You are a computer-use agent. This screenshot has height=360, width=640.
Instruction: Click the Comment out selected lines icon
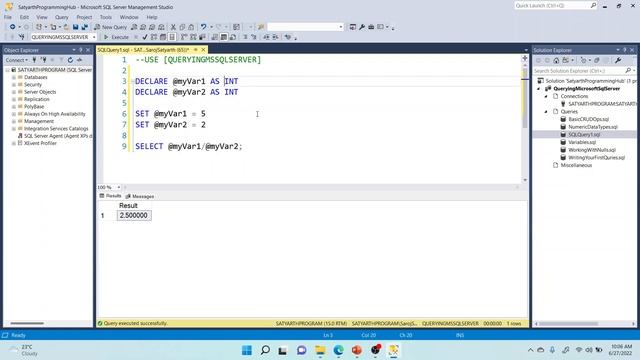(x=245, y=37)
